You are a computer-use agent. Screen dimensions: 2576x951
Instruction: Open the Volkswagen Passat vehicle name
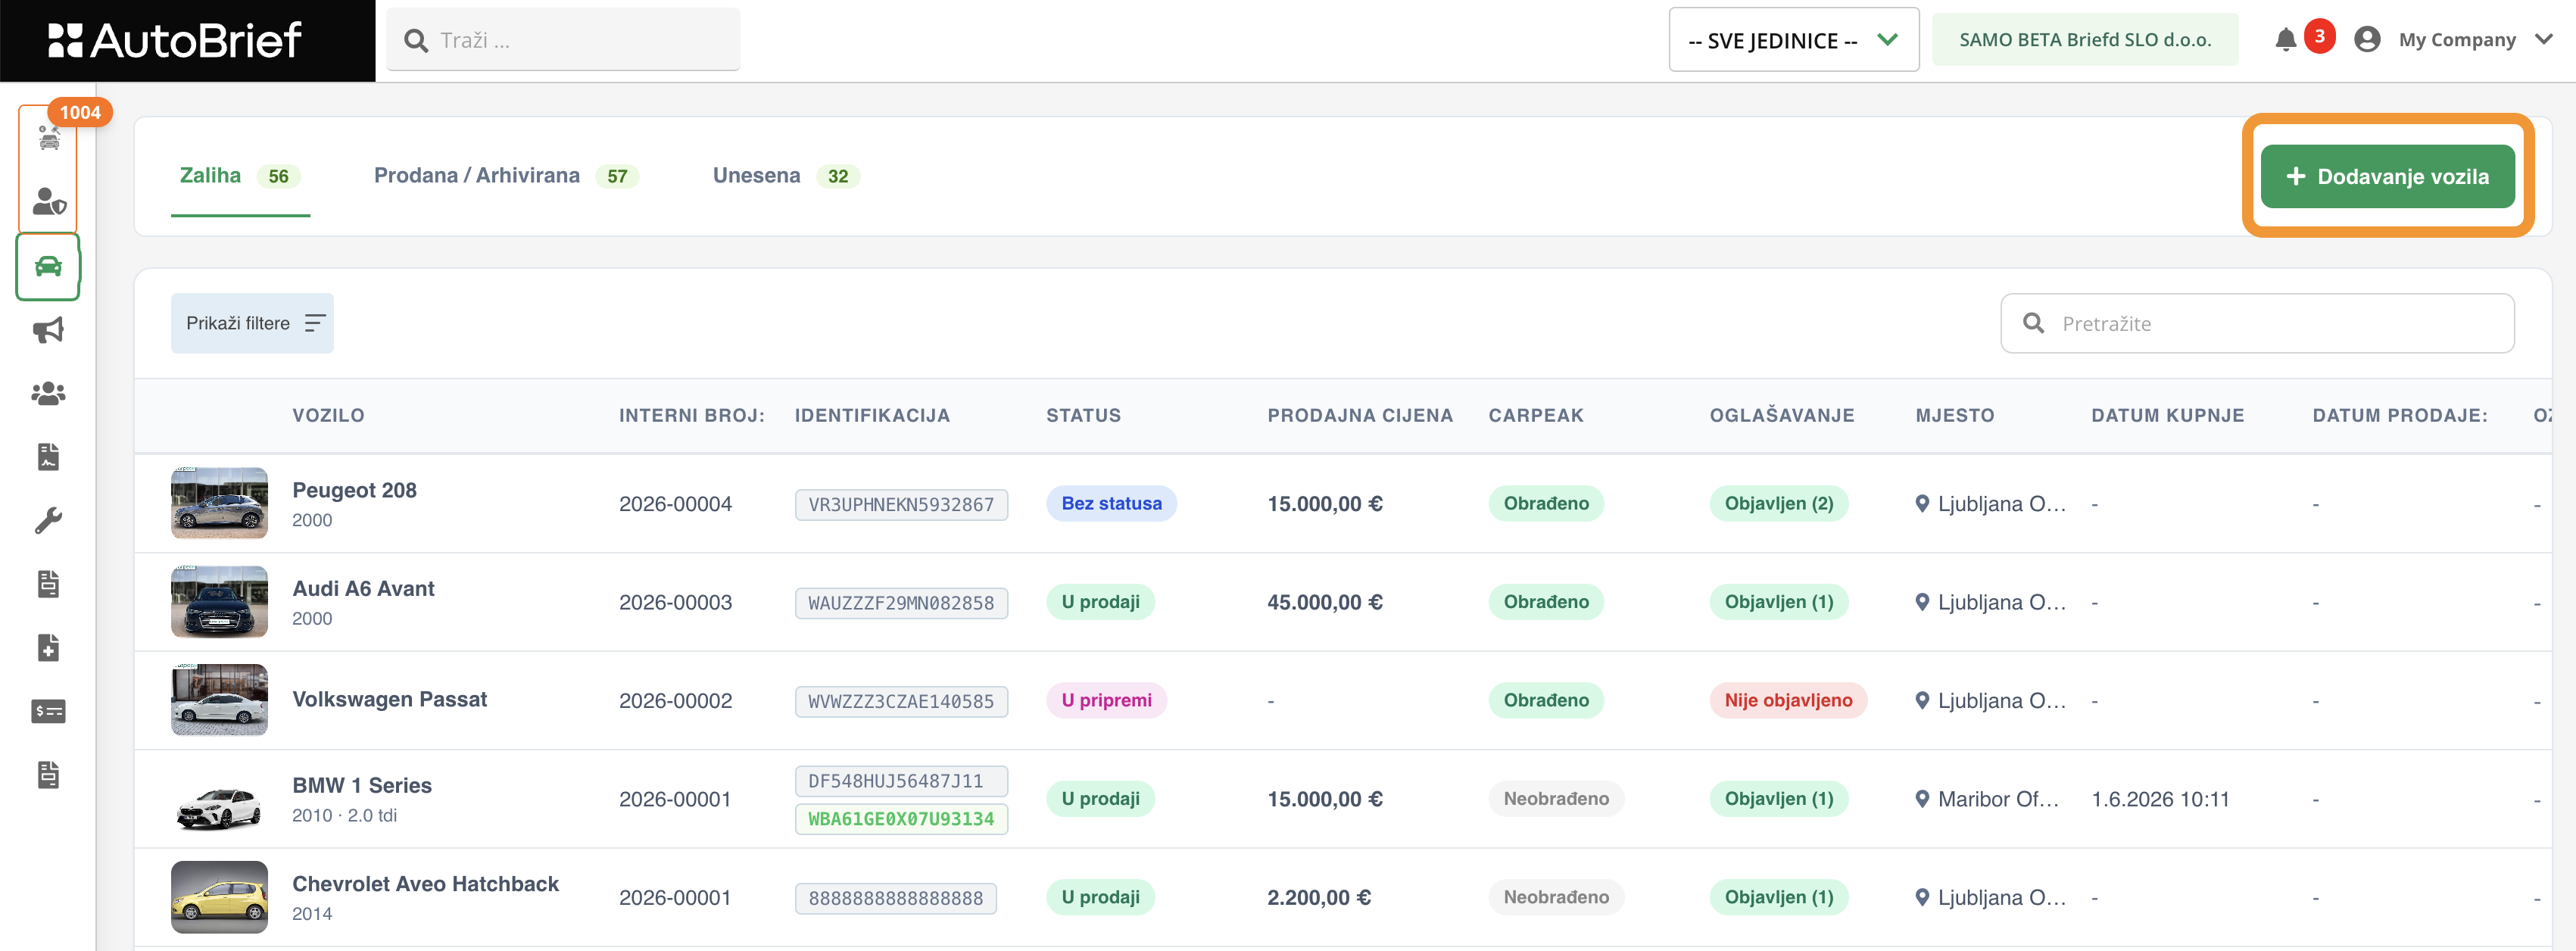point(389,699)
